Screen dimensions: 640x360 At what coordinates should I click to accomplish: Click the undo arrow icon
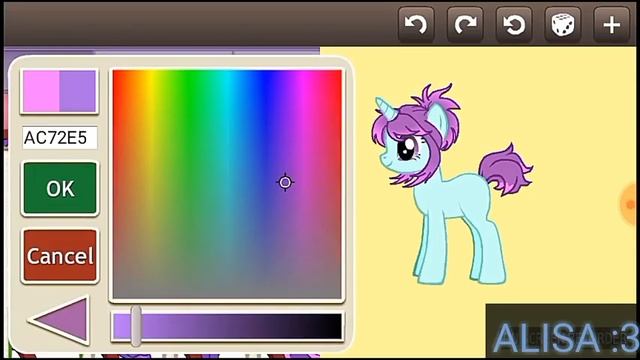(x=416, y=25)
